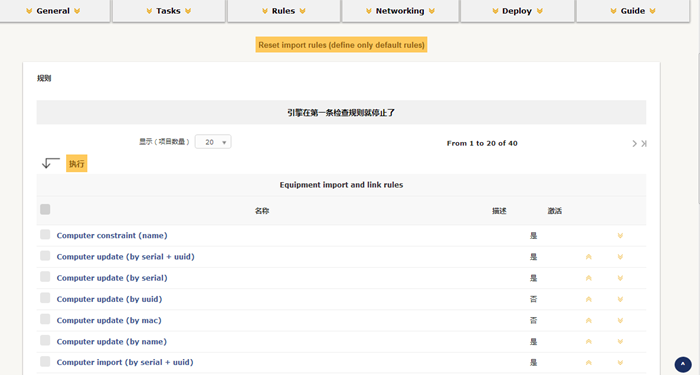Expand the Networking menu
The width and height of the screenshot is (700, 375).
[x=400, y=11]
